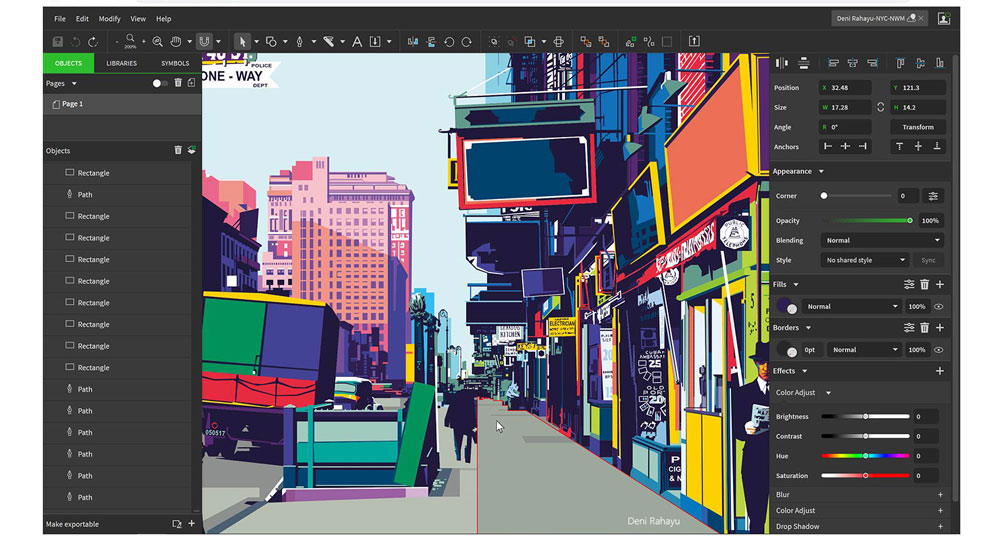Click the Snapping magnet icon

pyautogui.click(x=204, y=41)
